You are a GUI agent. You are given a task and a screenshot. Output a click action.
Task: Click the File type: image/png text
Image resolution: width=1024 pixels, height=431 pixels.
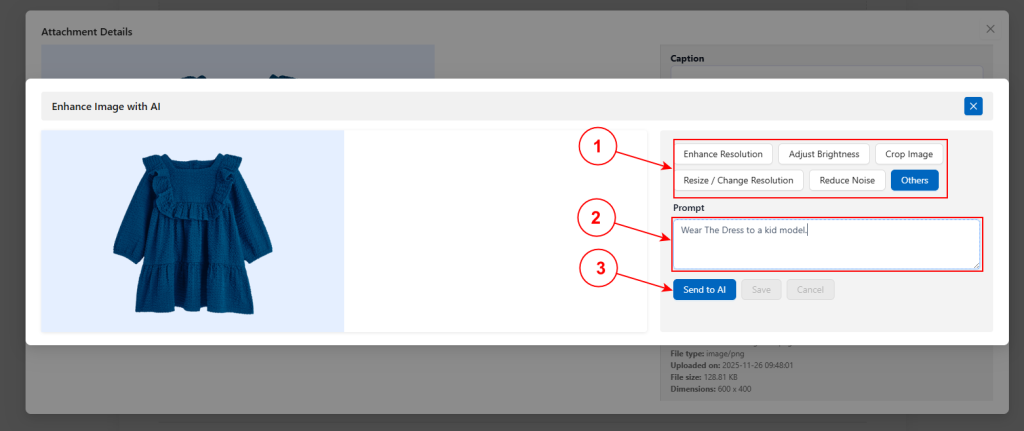[709, 353]
